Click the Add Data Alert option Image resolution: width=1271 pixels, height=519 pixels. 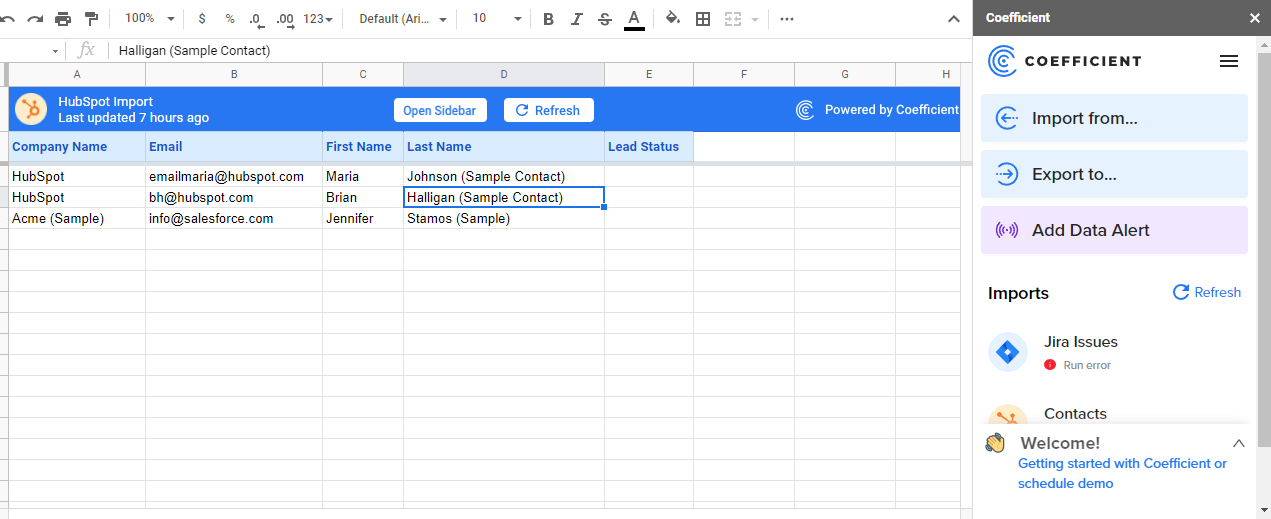[x=1113, y=230]
